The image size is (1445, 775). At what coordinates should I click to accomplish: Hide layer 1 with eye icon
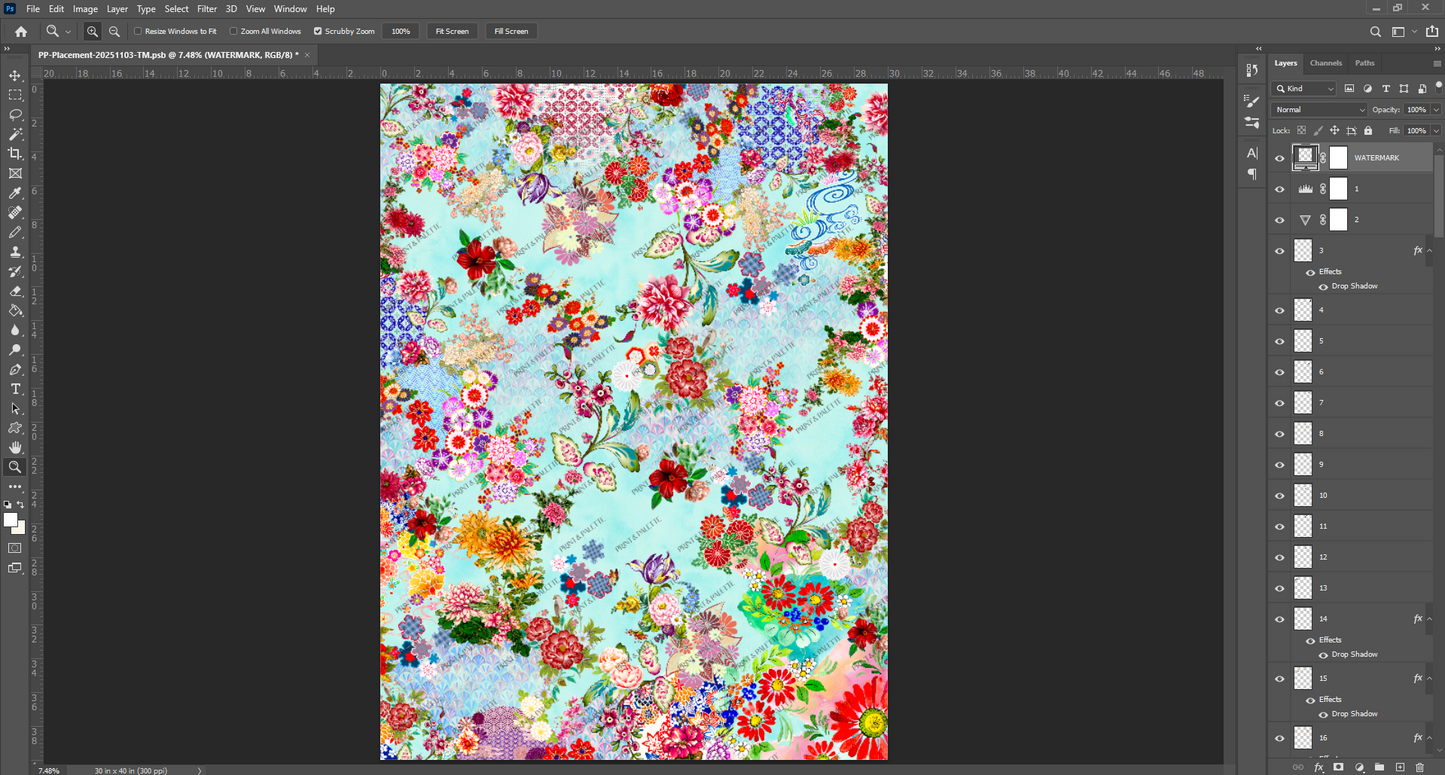tap(1279, 189)
